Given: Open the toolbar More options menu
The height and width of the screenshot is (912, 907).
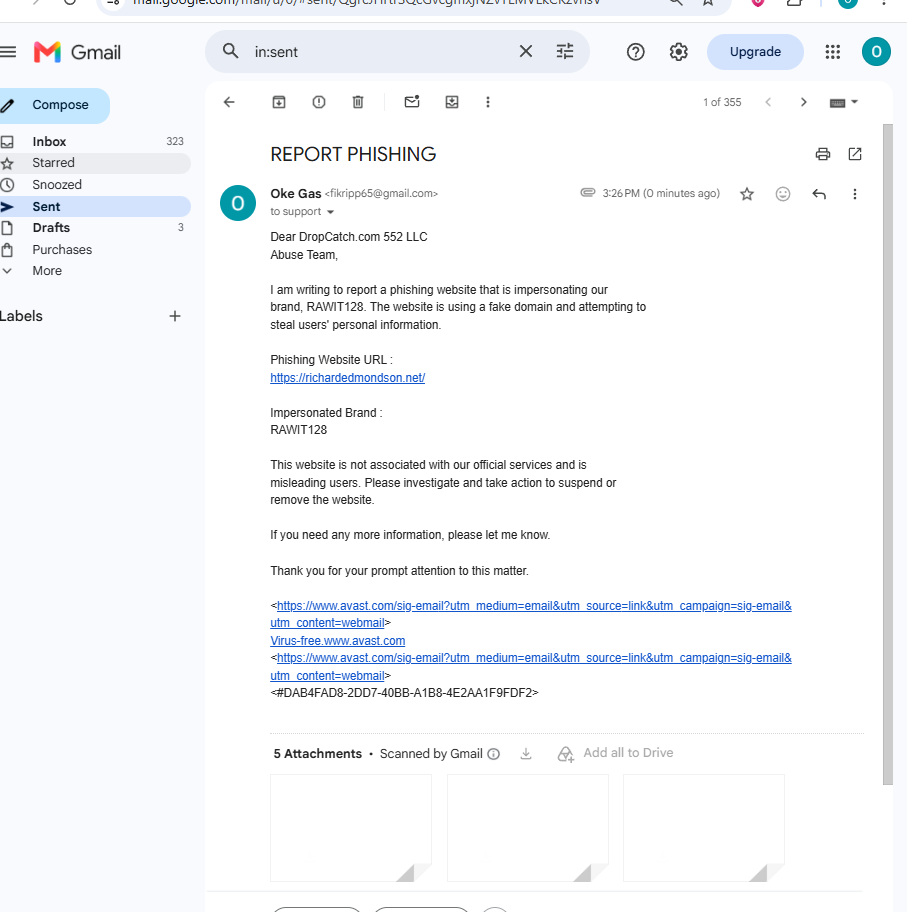Looking at the screenshot, I should click(488, 102).
